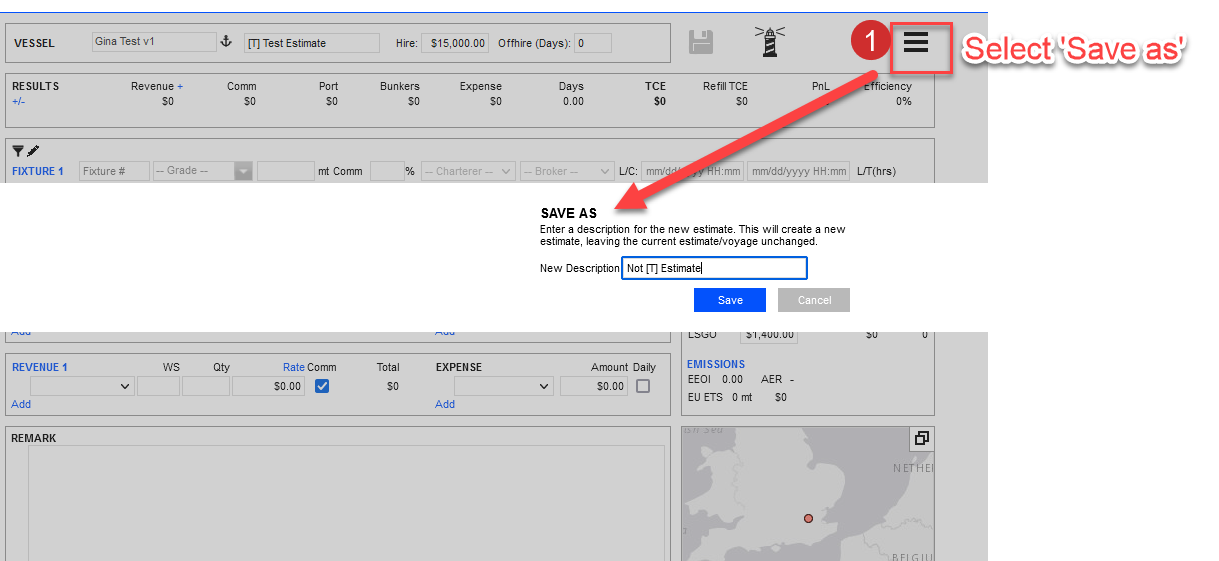Open the Expense type dropdown
The height and width of the screenshot is (561, 1219).
coord(503,386)
